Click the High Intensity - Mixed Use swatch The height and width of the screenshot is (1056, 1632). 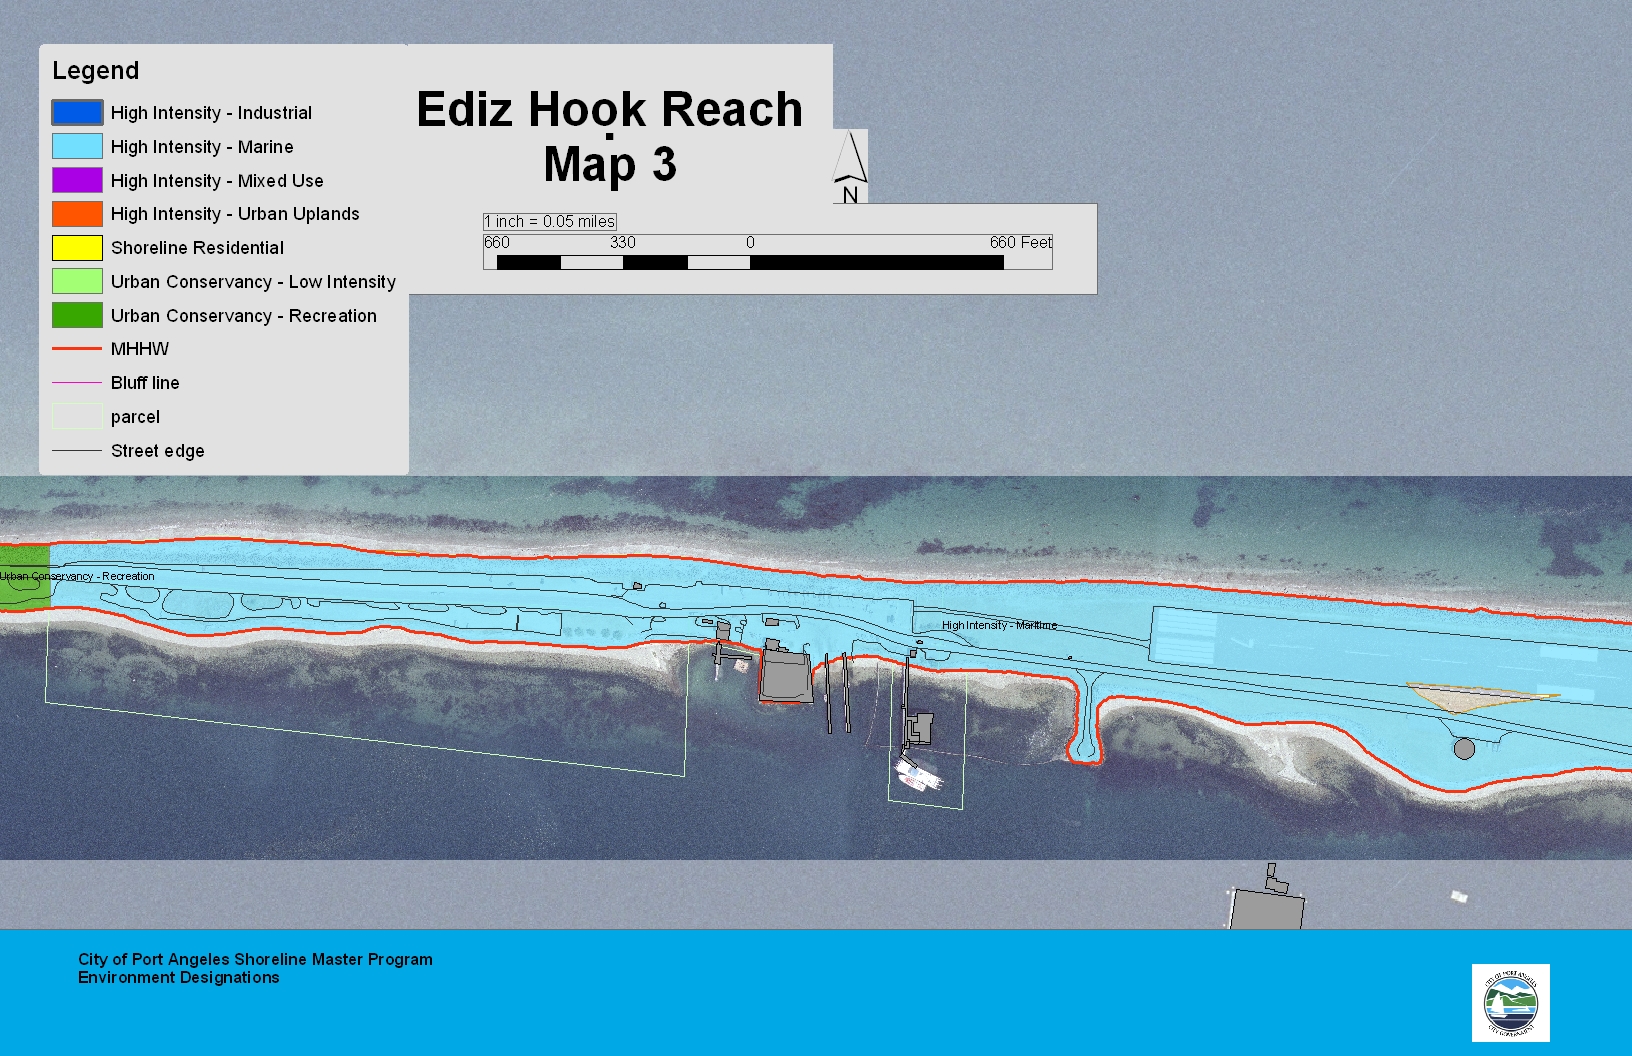coord(77,181)
